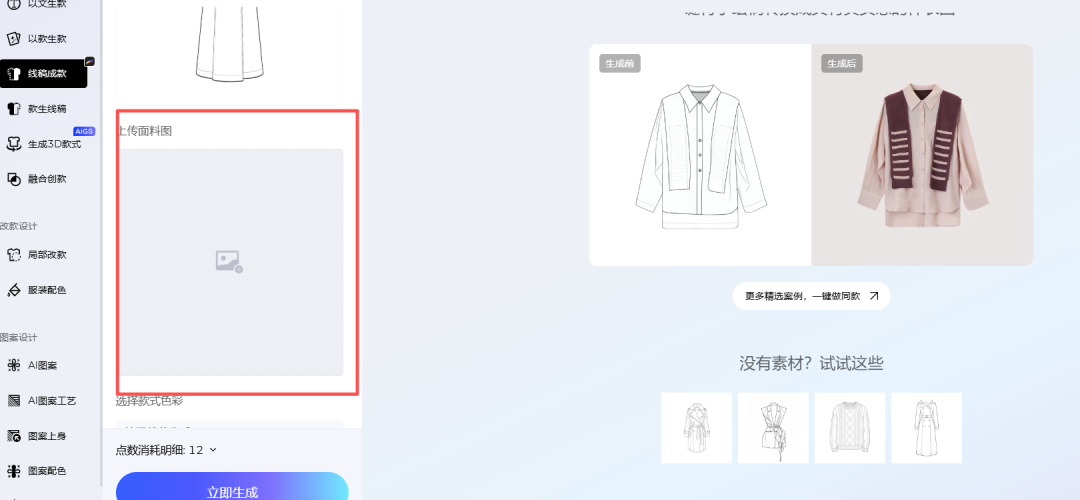The image size is (1080, 500).
Task: Click the add-image icon in fabric upload area
Action: 229,262
